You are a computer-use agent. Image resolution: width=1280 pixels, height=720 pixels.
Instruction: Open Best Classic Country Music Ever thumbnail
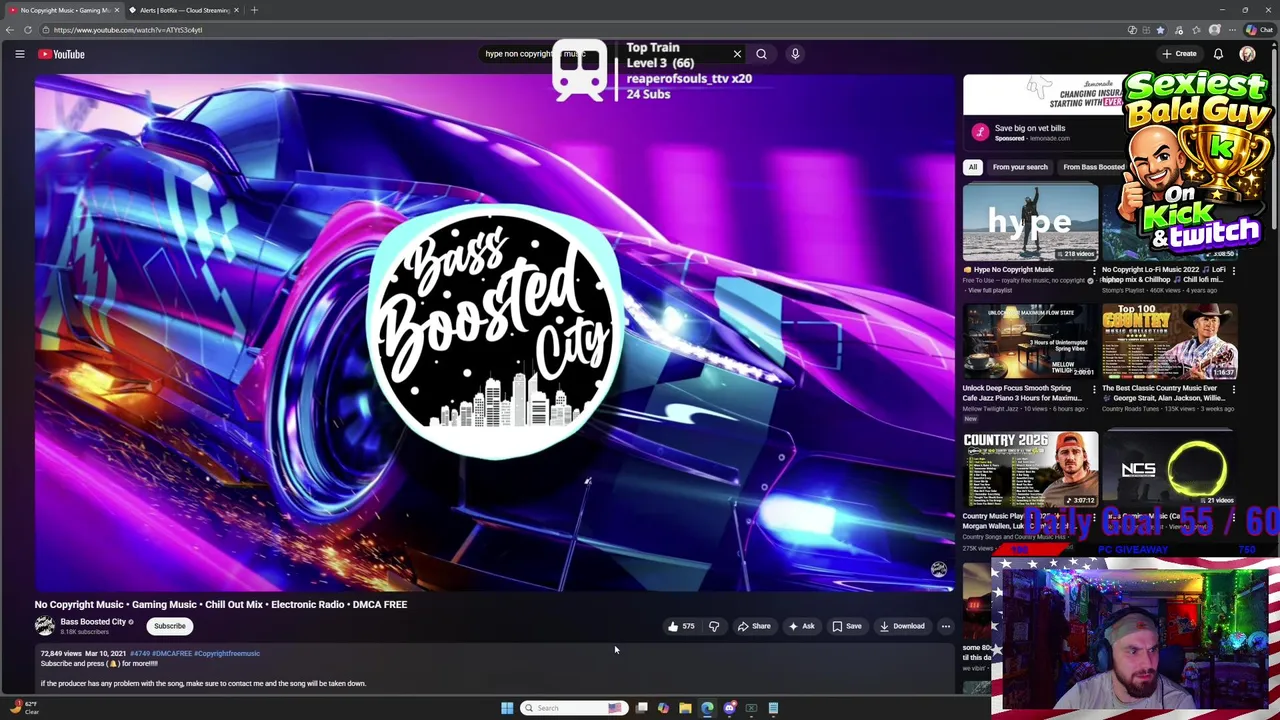tap(1169, 342)
